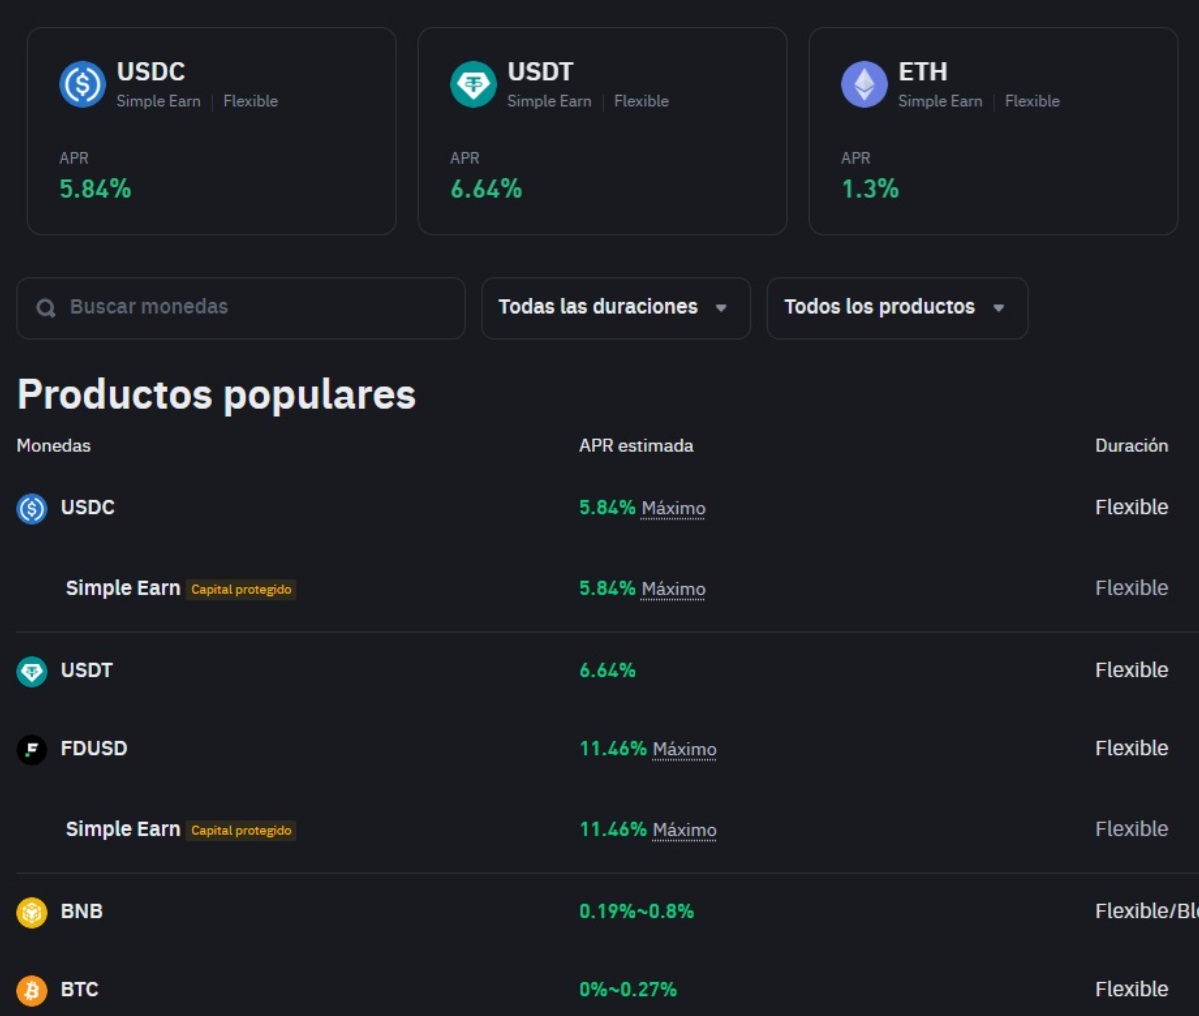Viewport: 1199px width, 1016px height.
Task: Click the 'Flexible' duration label for USDT
Action: coord(1132,670)
